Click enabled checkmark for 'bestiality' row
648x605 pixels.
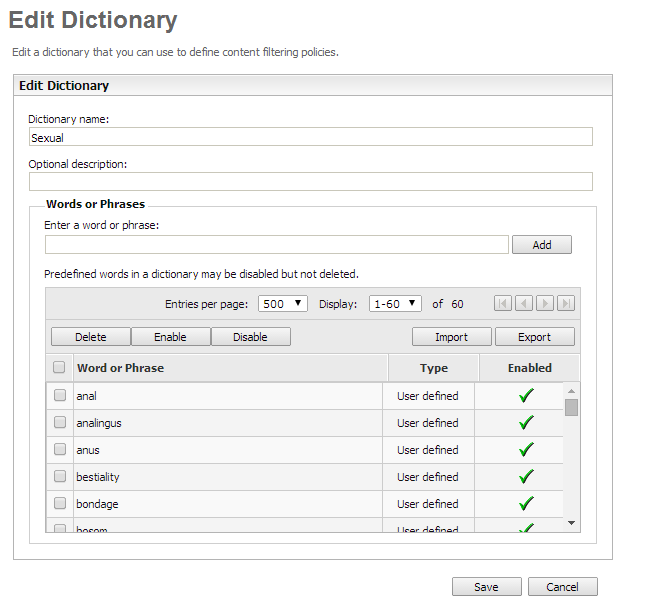[x=527, y=477]
